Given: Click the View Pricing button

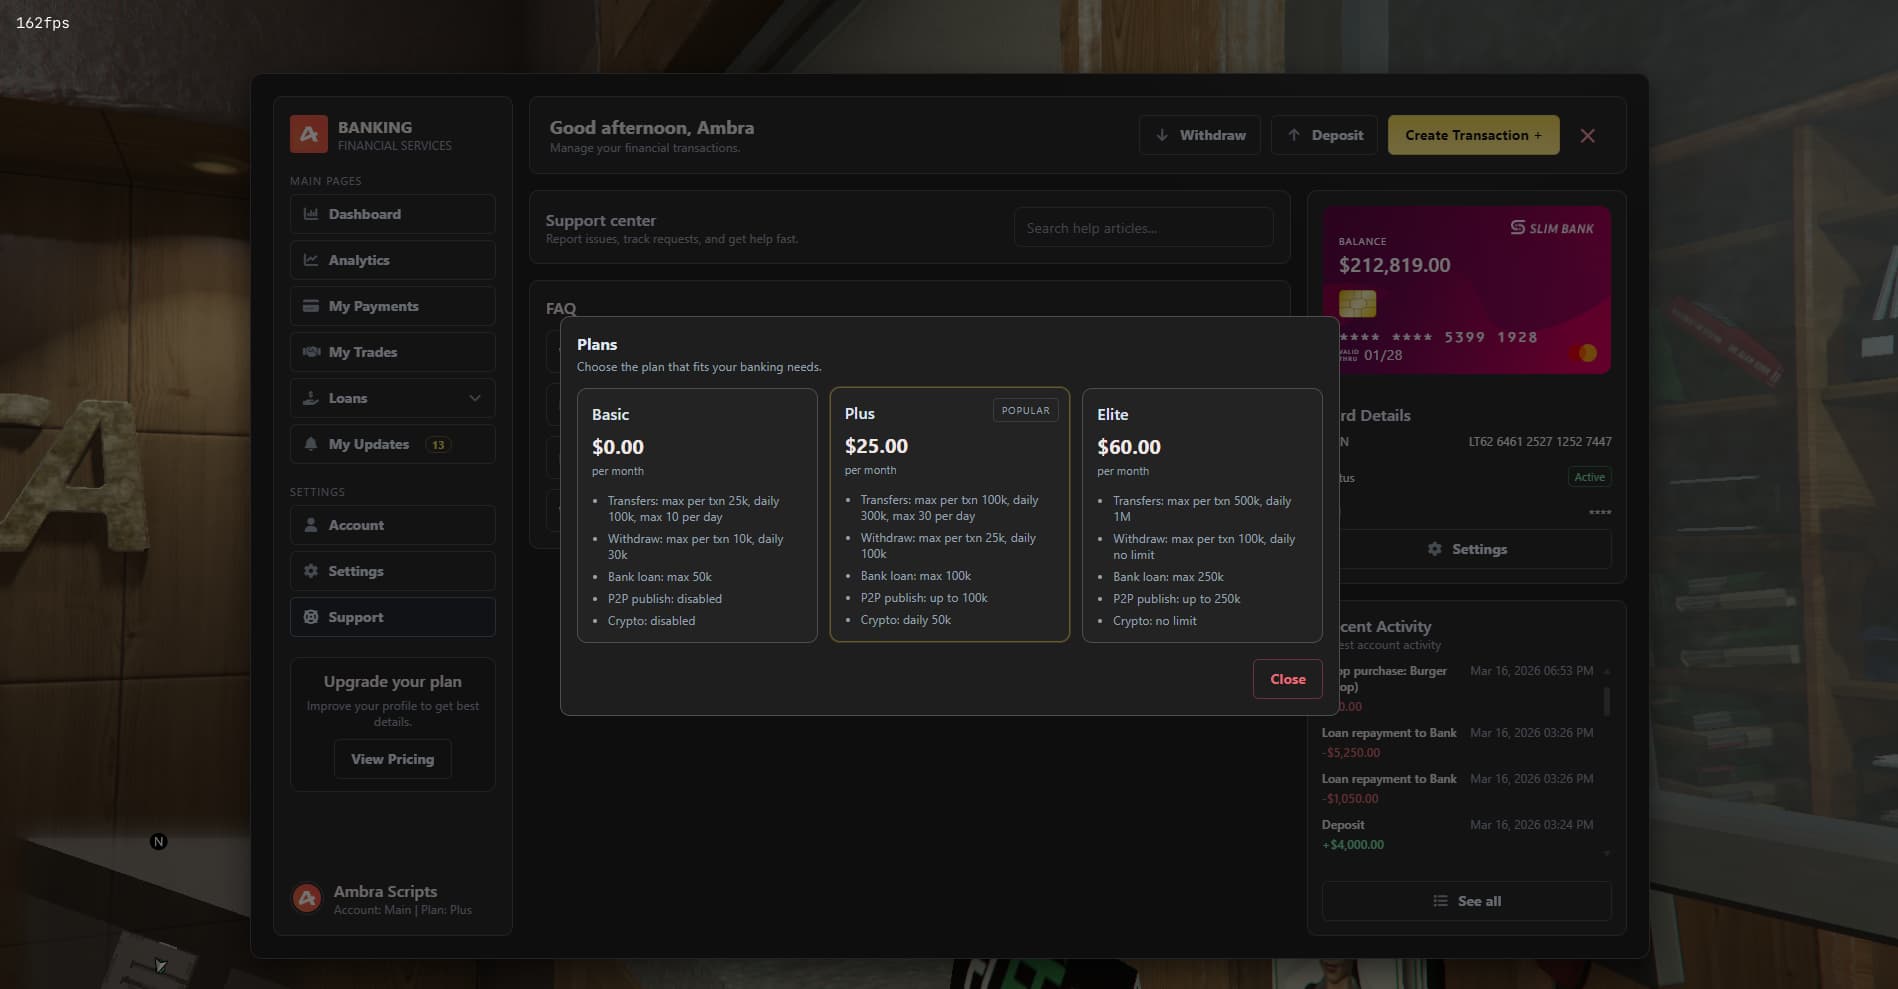Looking at the screenshot, I should pos(392,759).
